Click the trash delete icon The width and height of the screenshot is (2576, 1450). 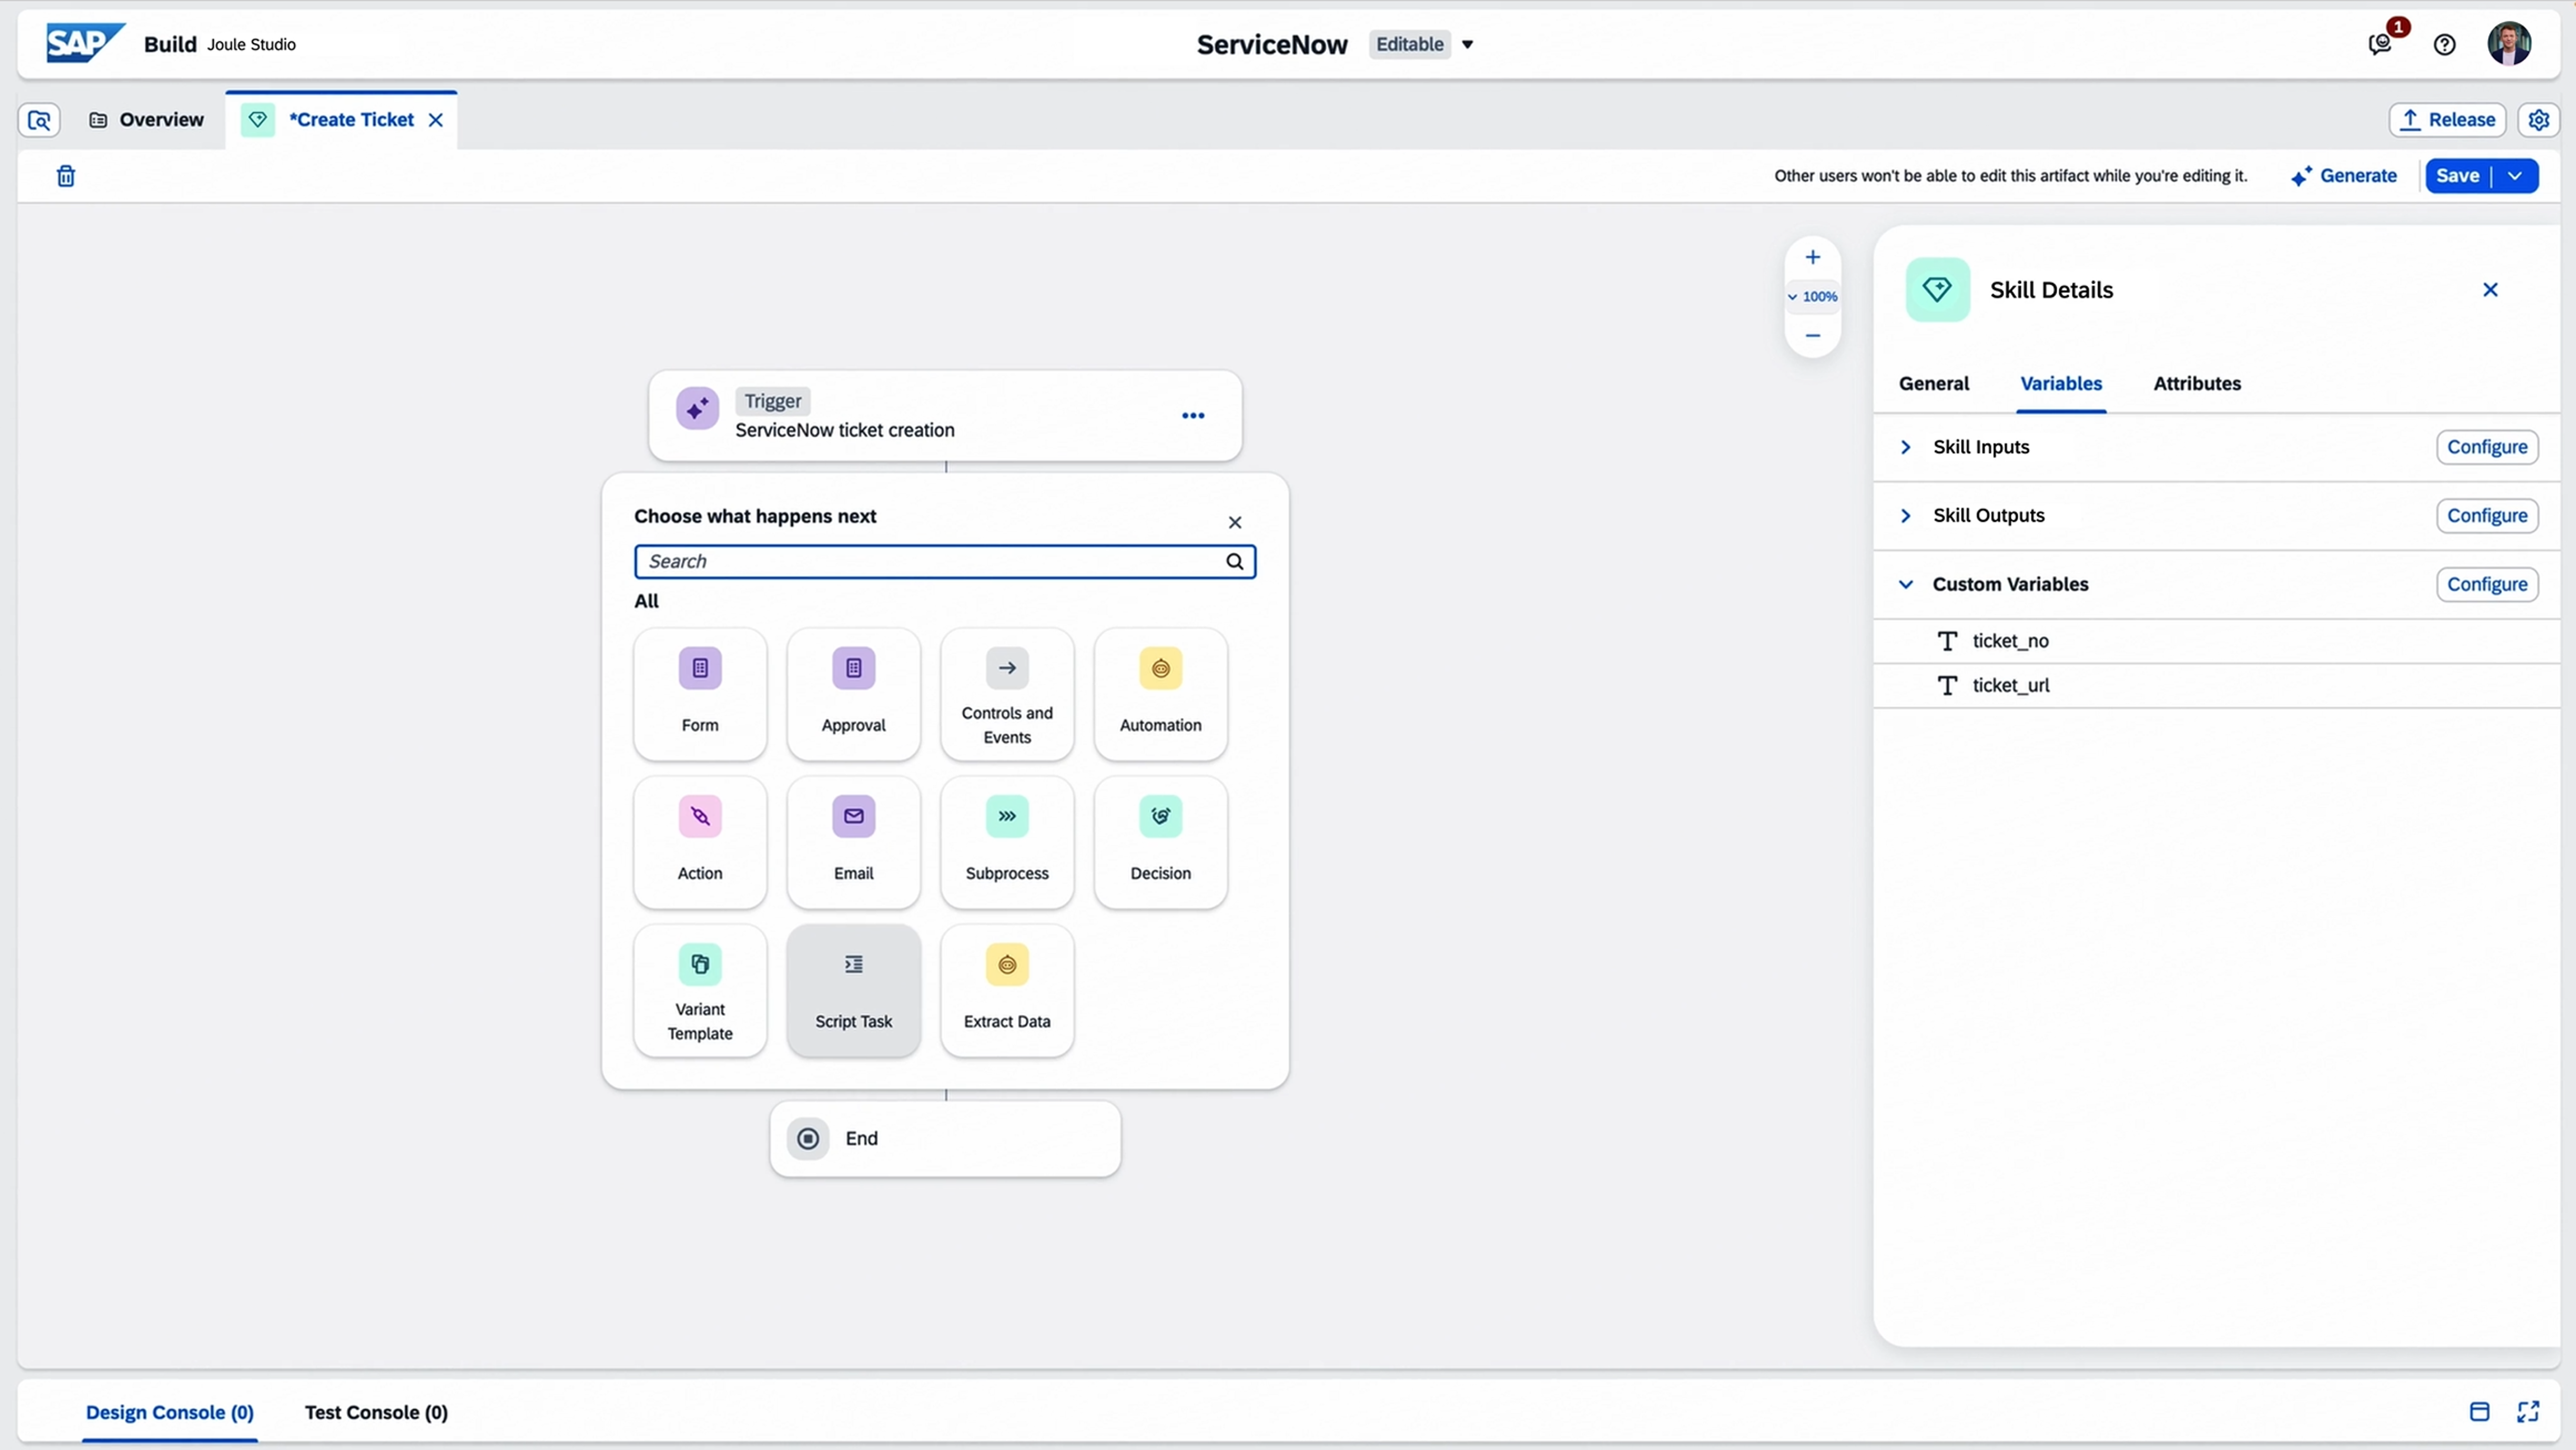tap(66, 176)
